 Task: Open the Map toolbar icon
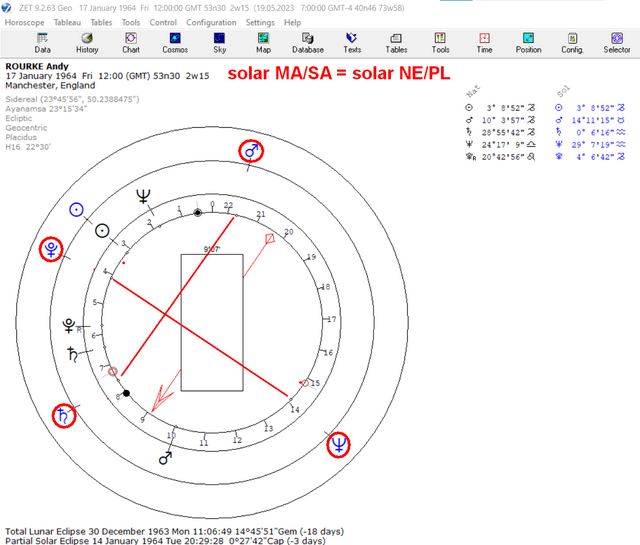coord(263,43)
